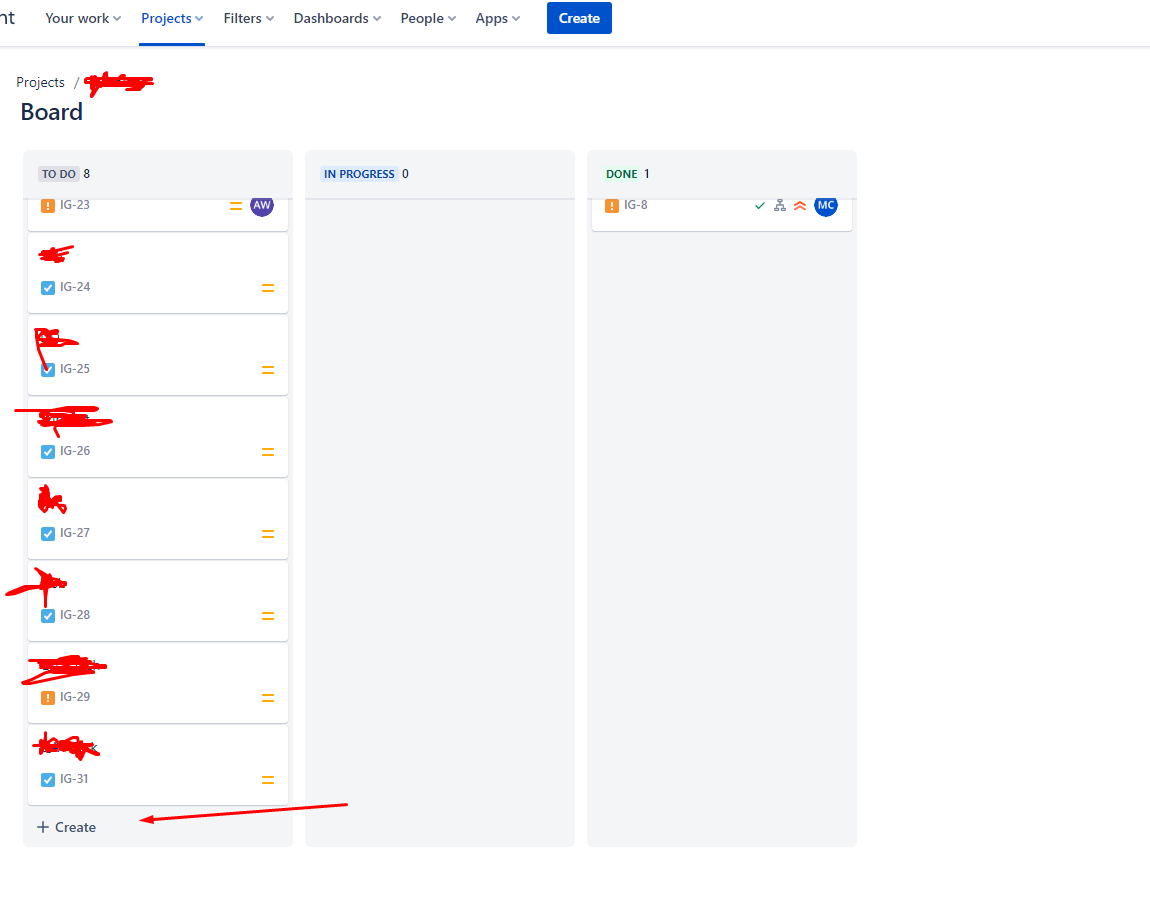This screenshot has height=897, width=1150.
Task: Open issue key IG-8 in Done column
Action: tap(636, 205)
